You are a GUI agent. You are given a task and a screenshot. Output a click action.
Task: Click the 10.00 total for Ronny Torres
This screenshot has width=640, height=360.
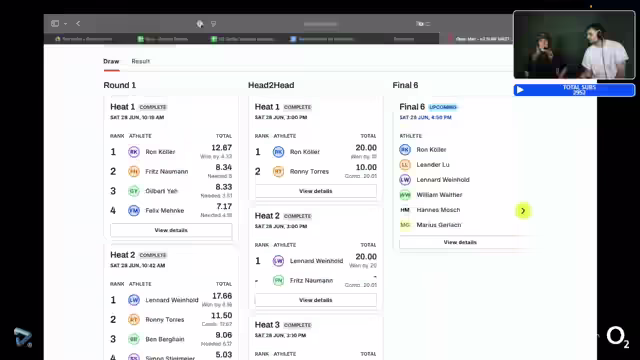[x=366, y=167]
